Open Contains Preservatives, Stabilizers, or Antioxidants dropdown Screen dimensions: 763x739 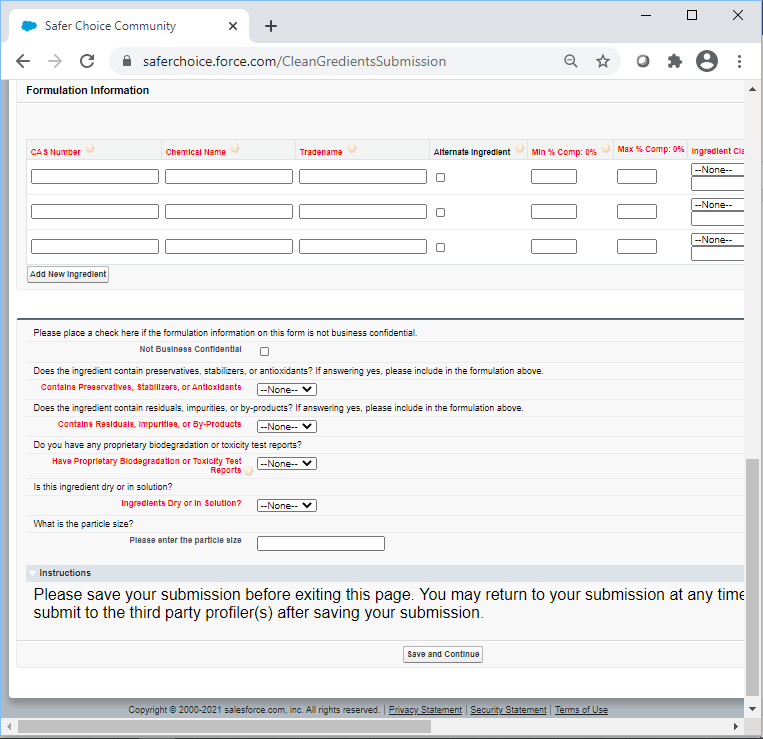tap(286, 390)
